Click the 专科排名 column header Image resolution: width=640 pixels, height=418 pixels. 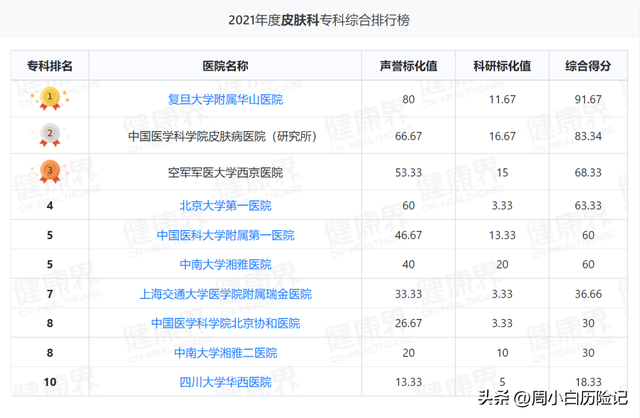point(50,66)
